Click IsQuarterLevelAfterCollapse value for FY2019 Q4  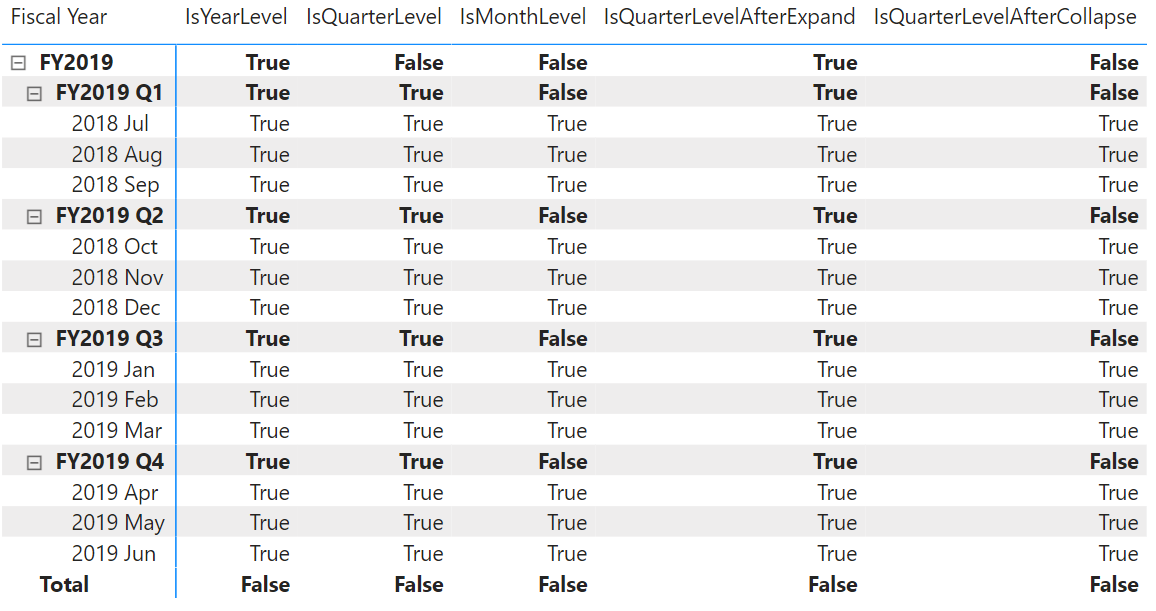(1113, 462)
